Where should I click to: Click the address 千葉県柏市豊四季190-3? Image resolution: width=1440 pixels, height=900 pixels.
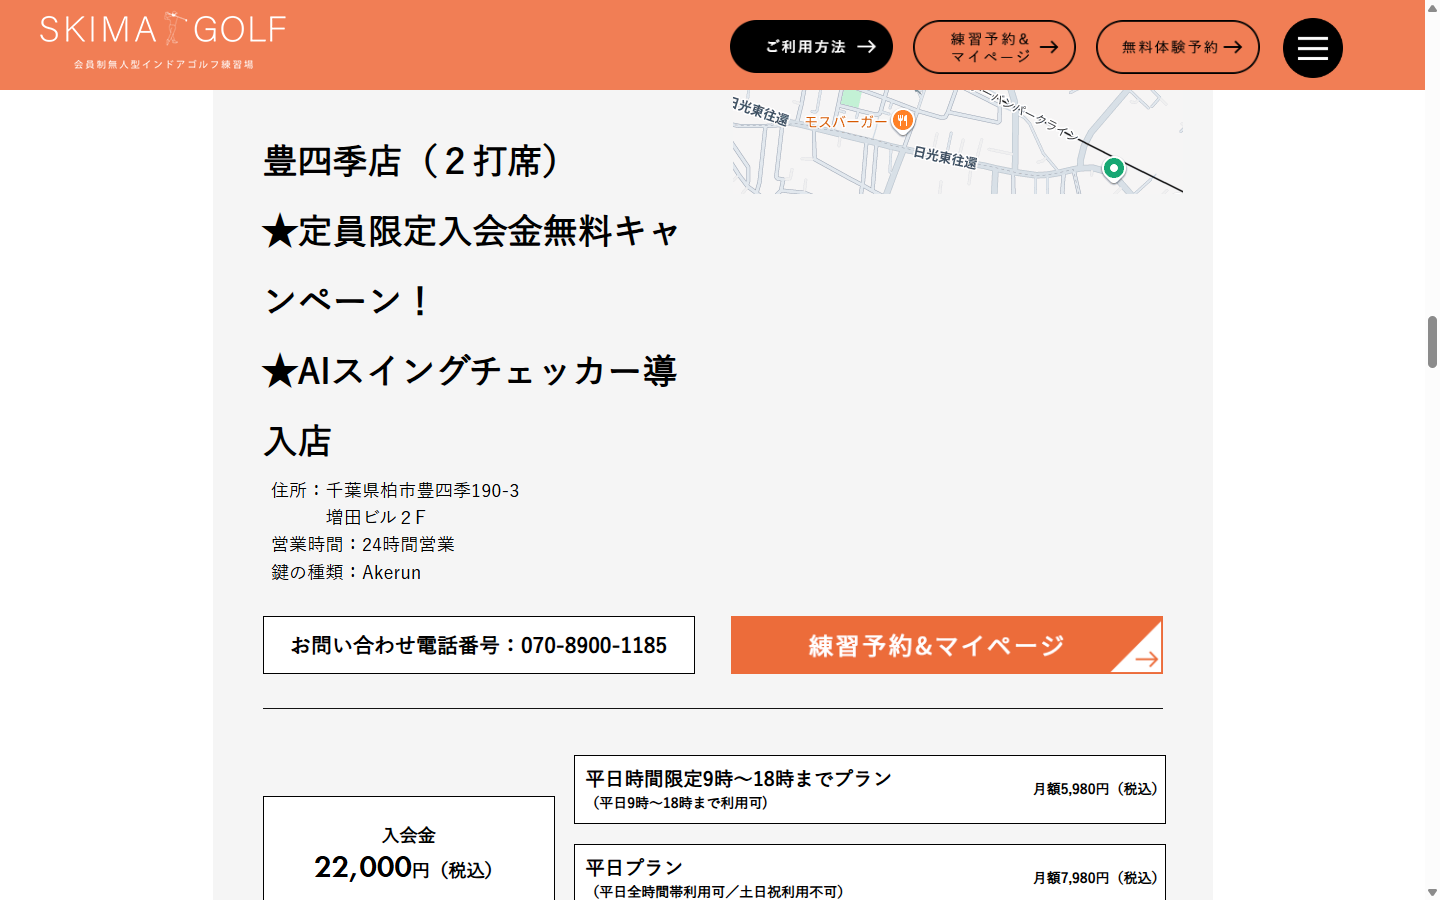pyautogui.click(x=423, y=490)
